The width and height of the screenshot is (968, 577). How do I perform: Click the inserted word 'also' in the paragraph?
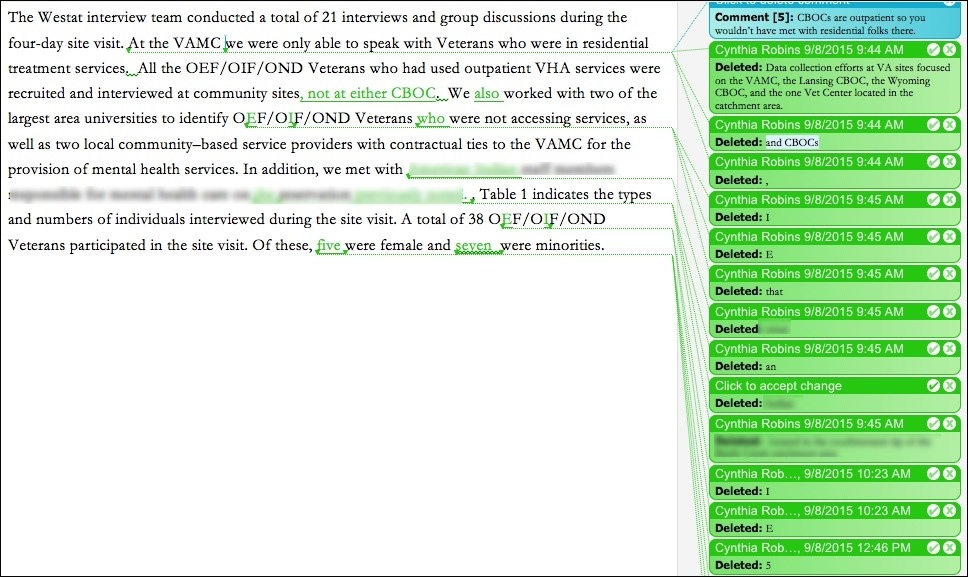[486, 94]
